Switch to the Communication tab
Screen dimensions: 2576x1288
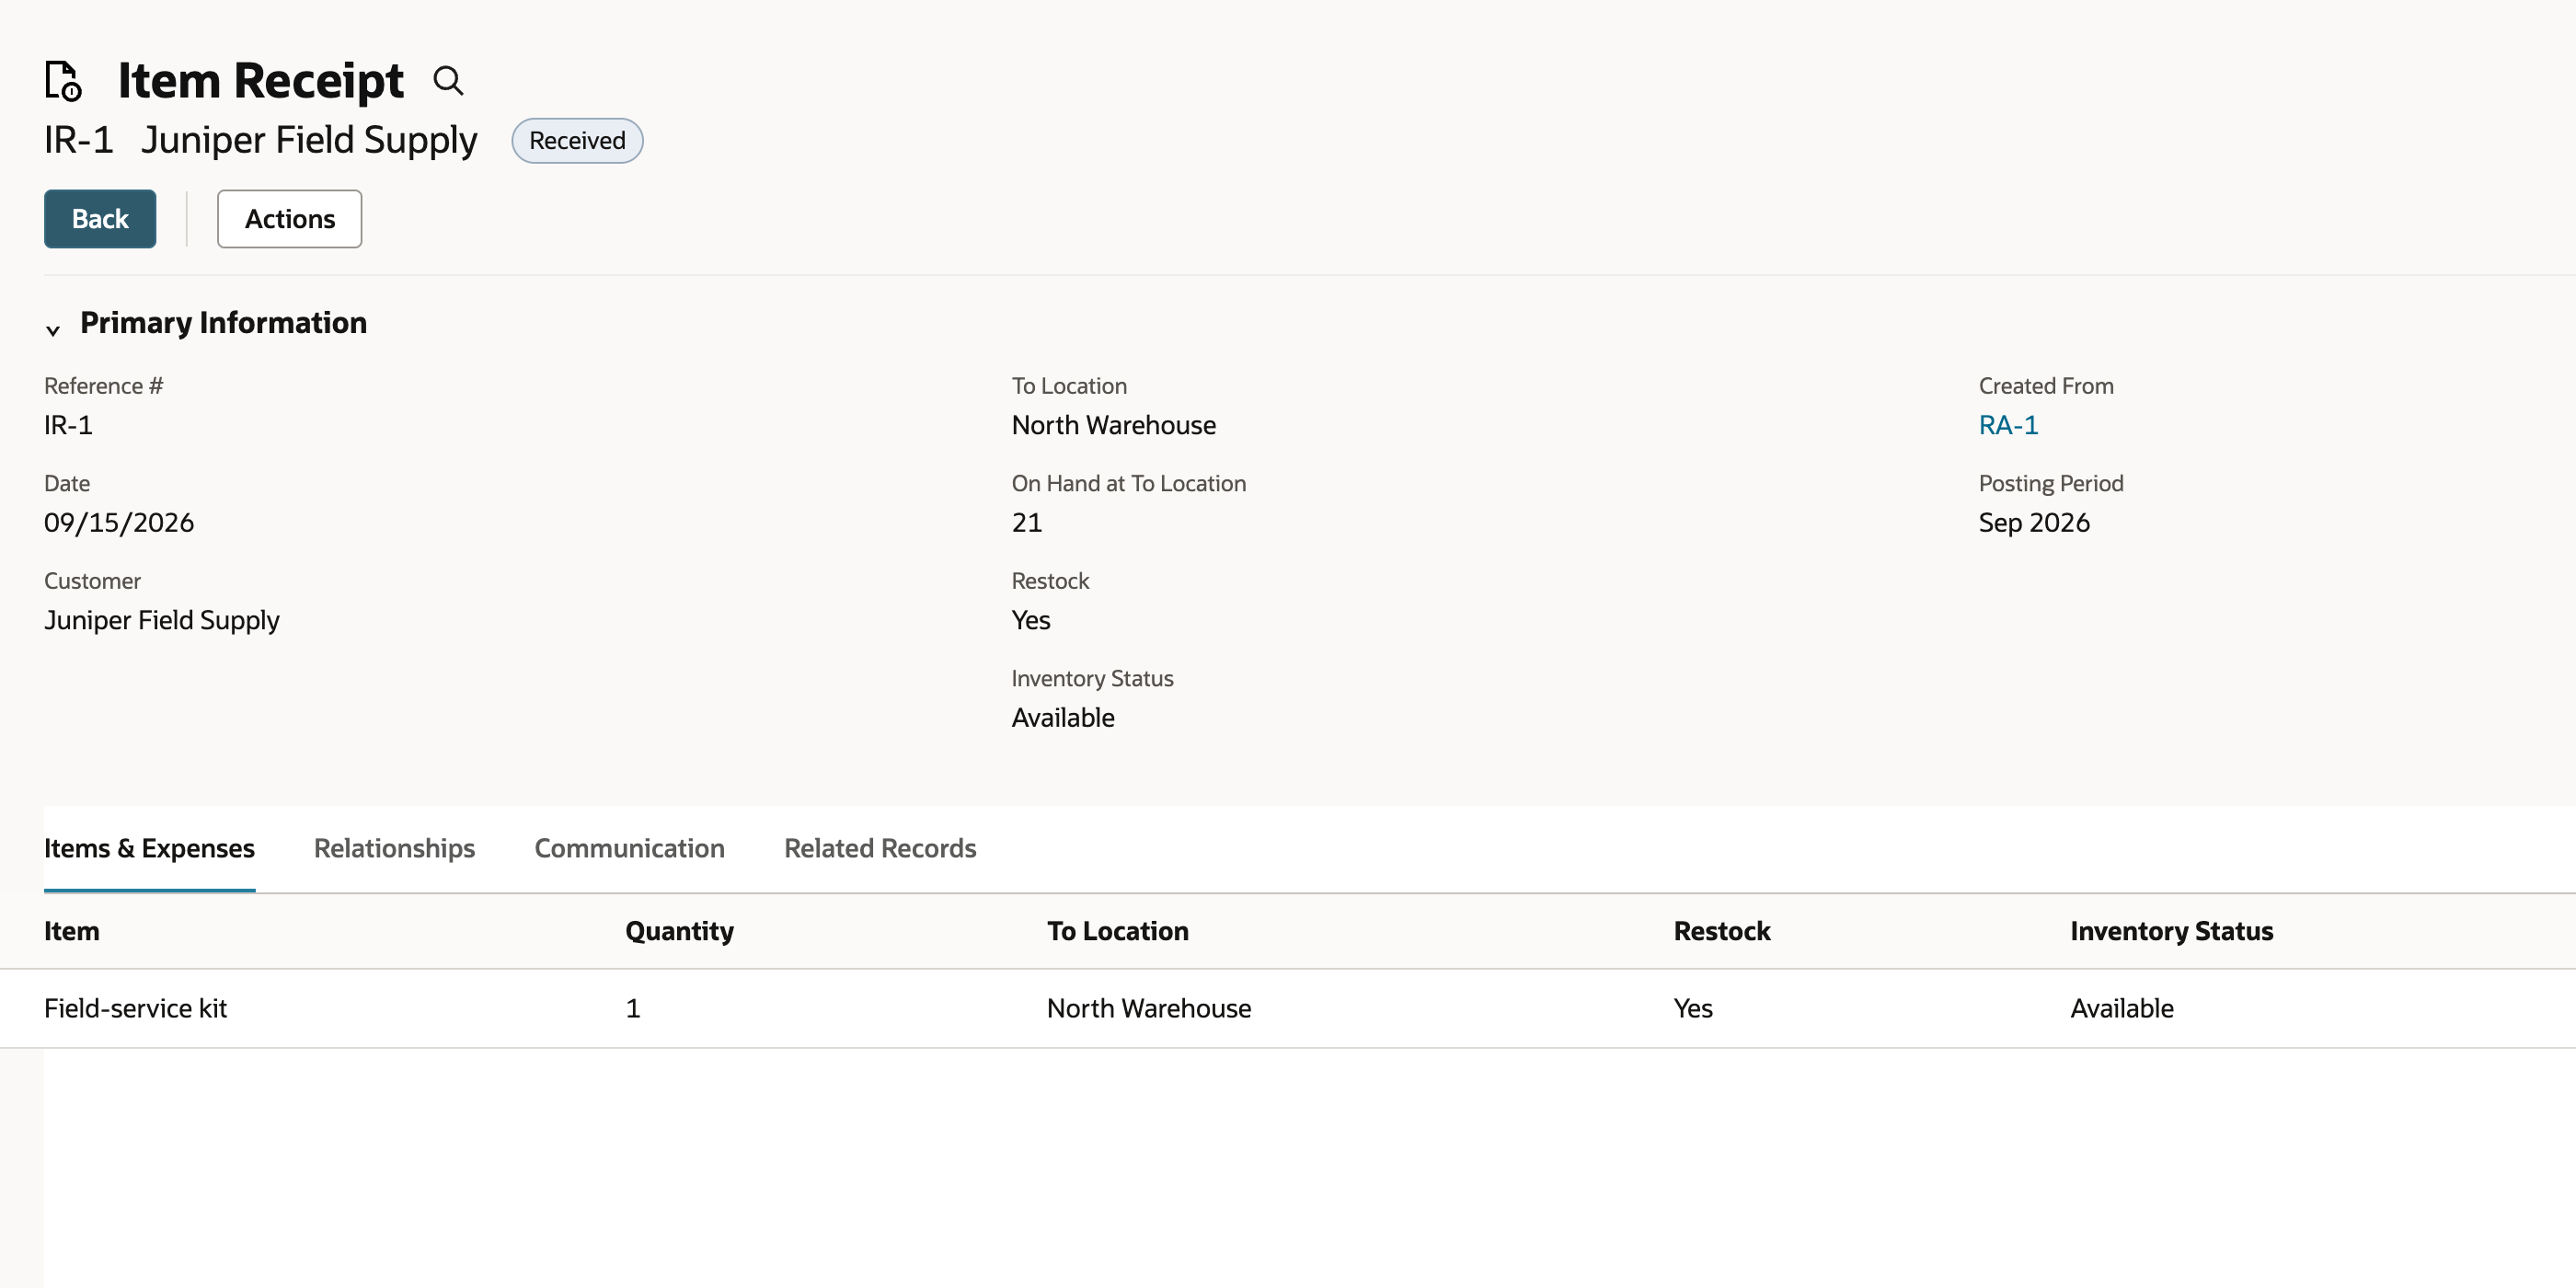[630, 848]
